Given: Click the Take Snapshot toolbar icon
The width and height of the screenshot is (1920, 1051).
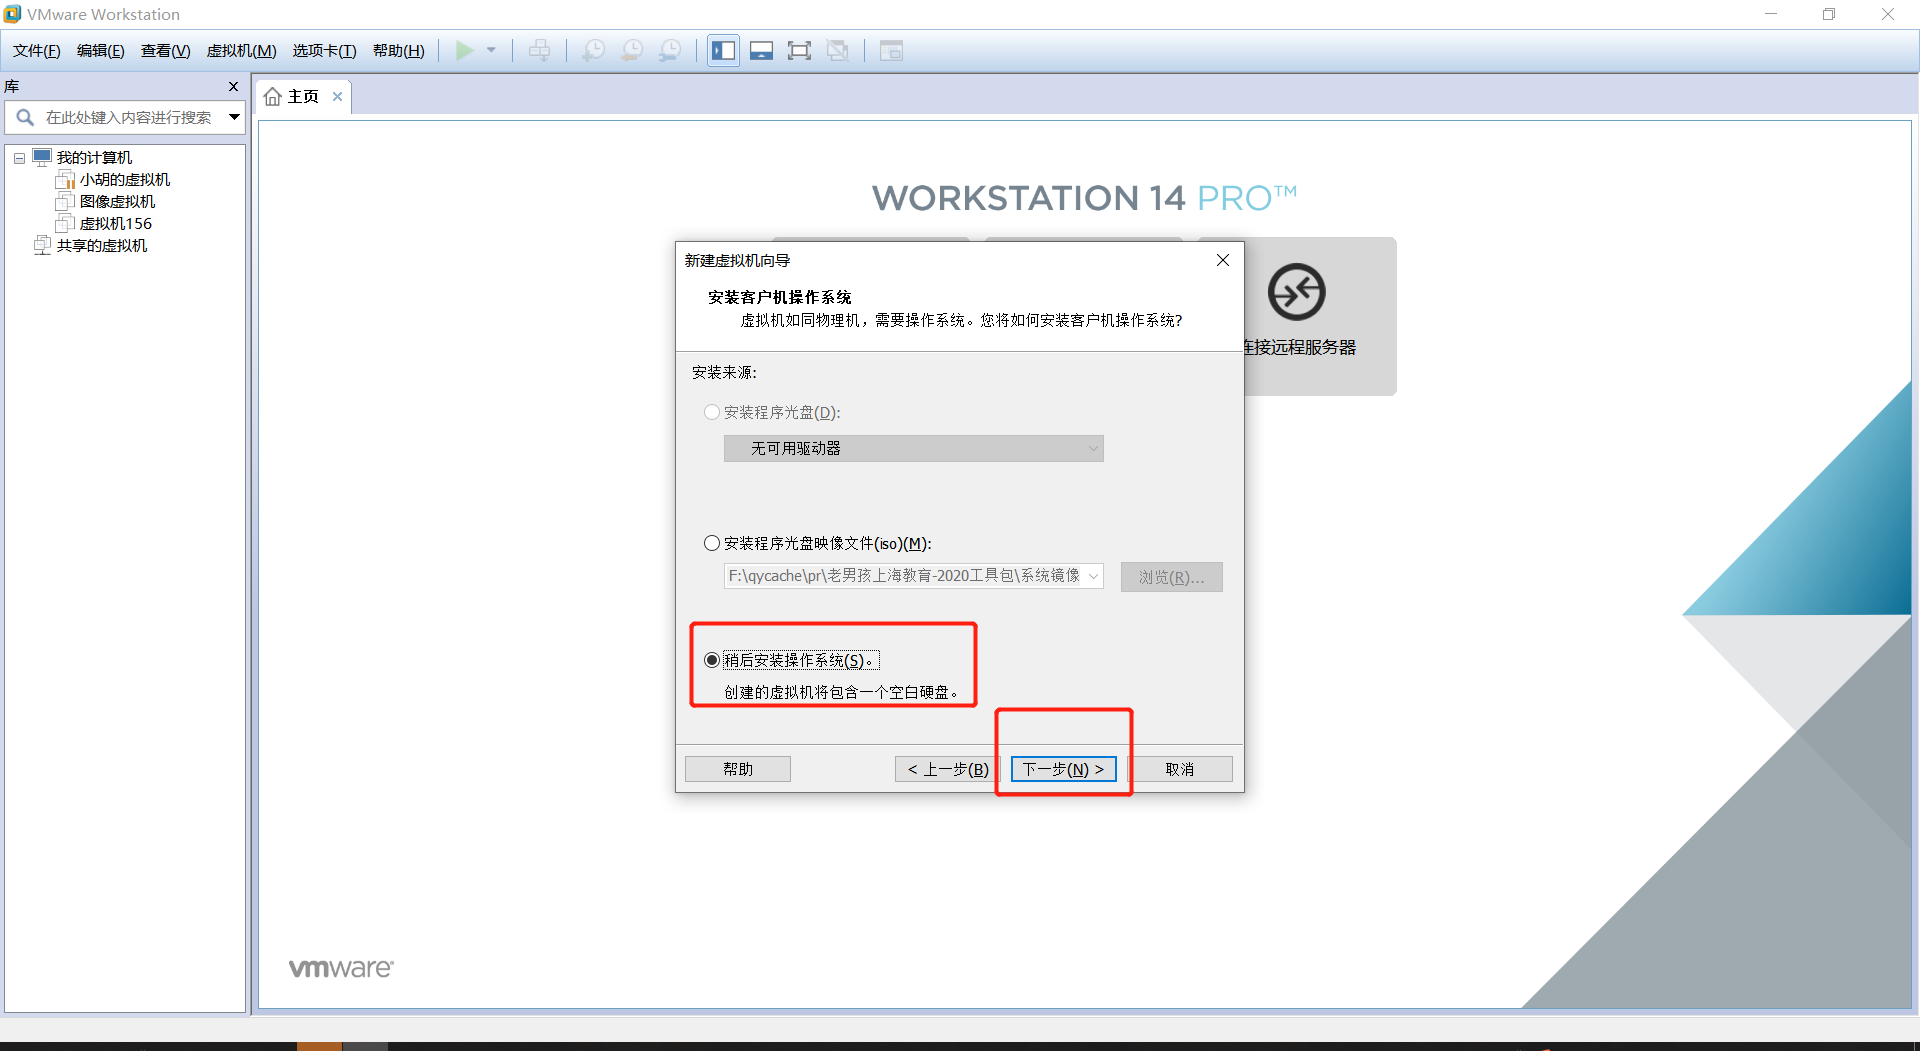Looking at the screenshot, I should [x=593, y=51].
